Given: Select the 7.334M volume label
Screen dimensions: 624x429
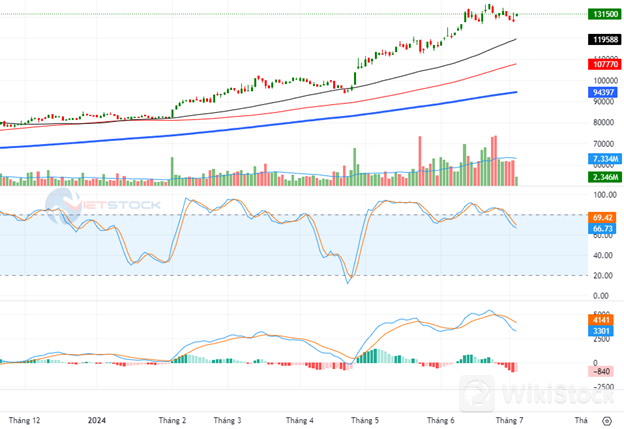Looking at the screenshot, I should tap(603, 159).
